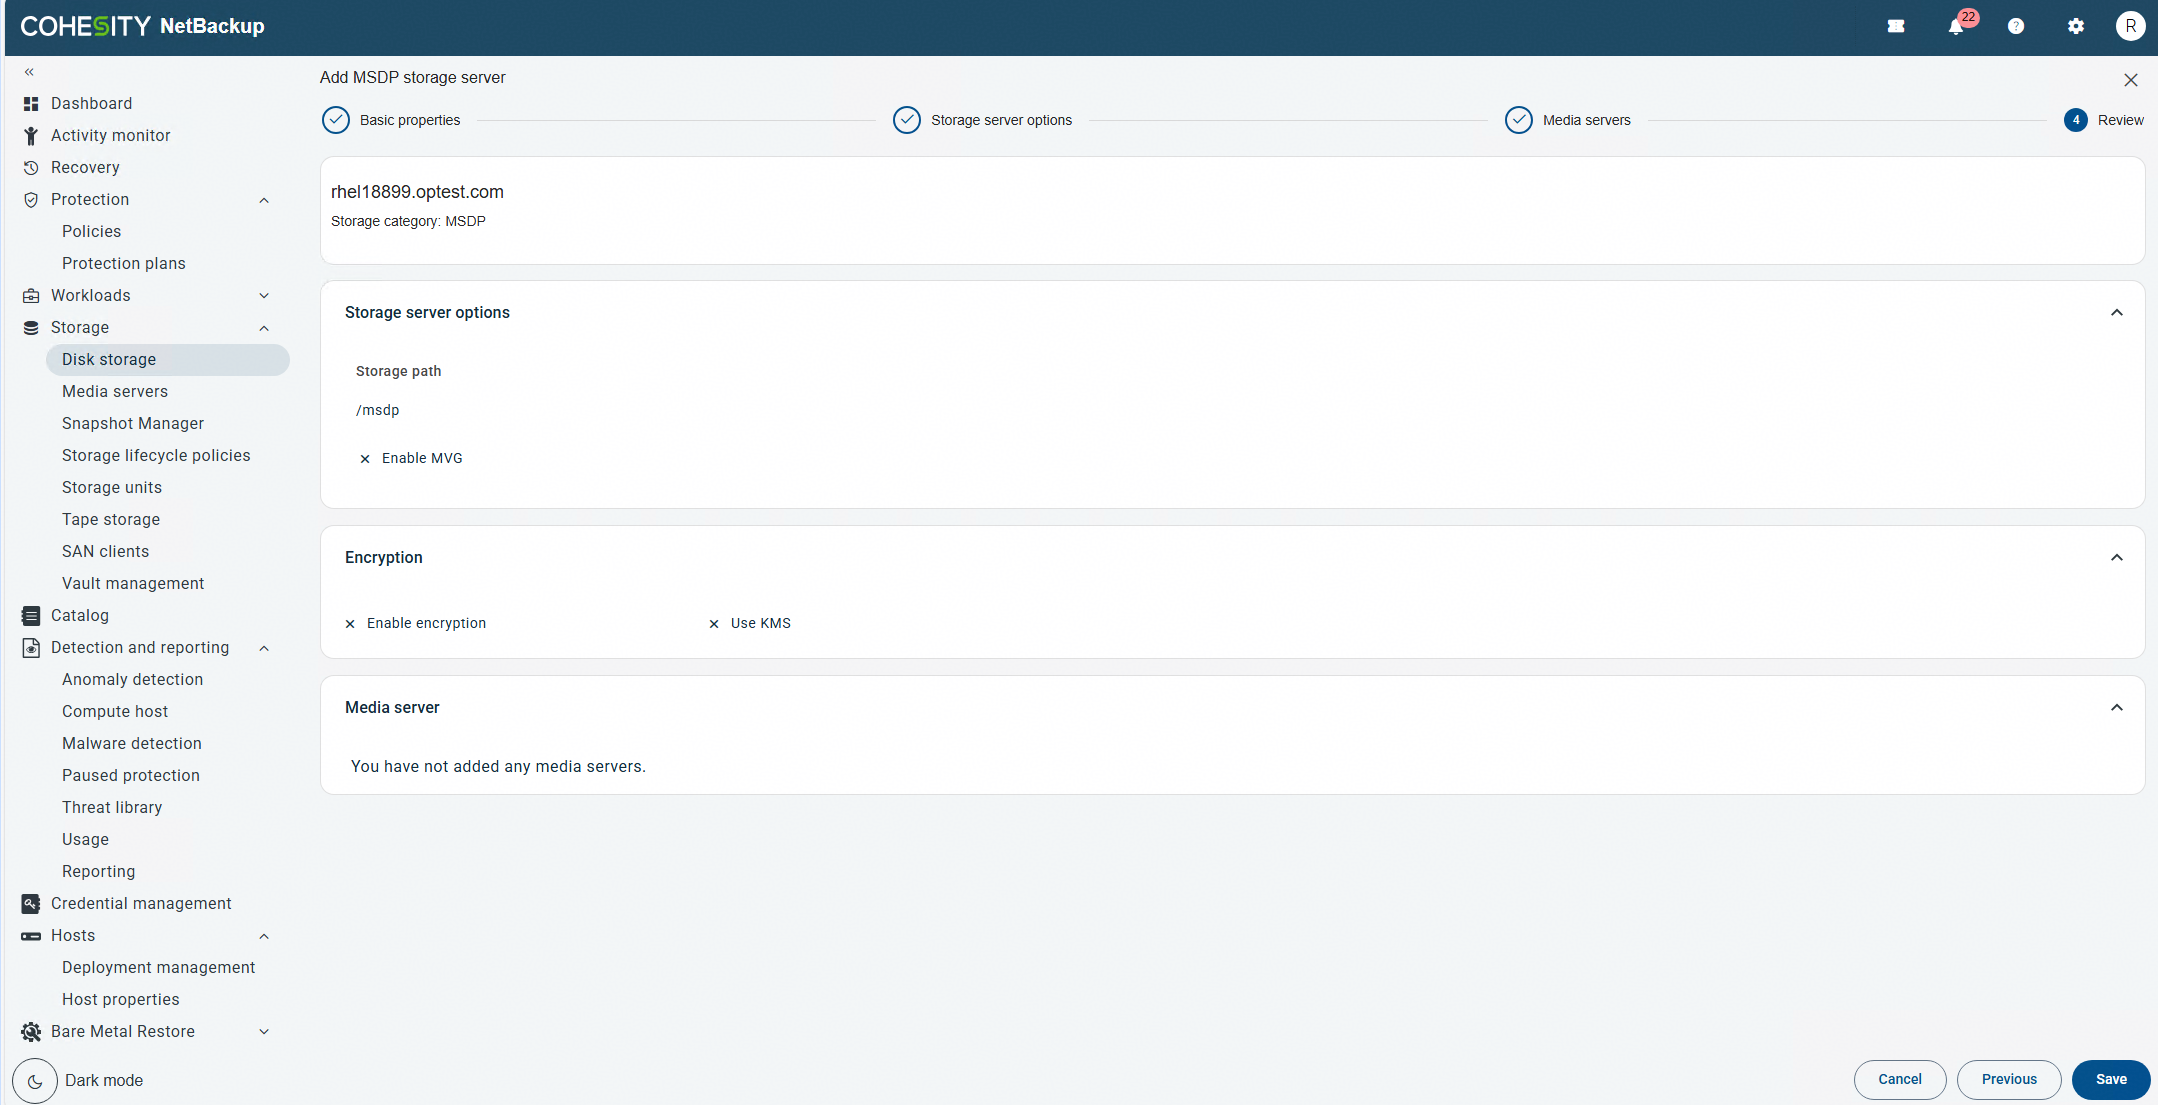Go to Media servers step

point(1568,120)
